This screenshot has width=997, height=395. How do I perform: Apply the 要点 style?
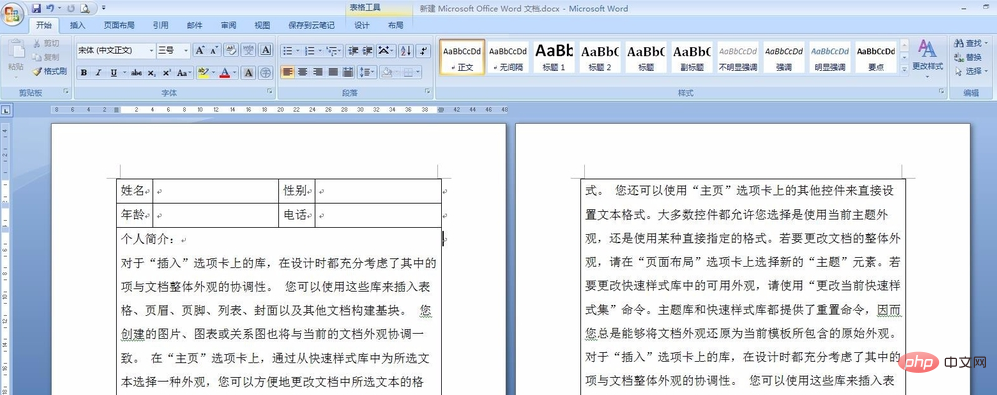(x=875, y=57)
